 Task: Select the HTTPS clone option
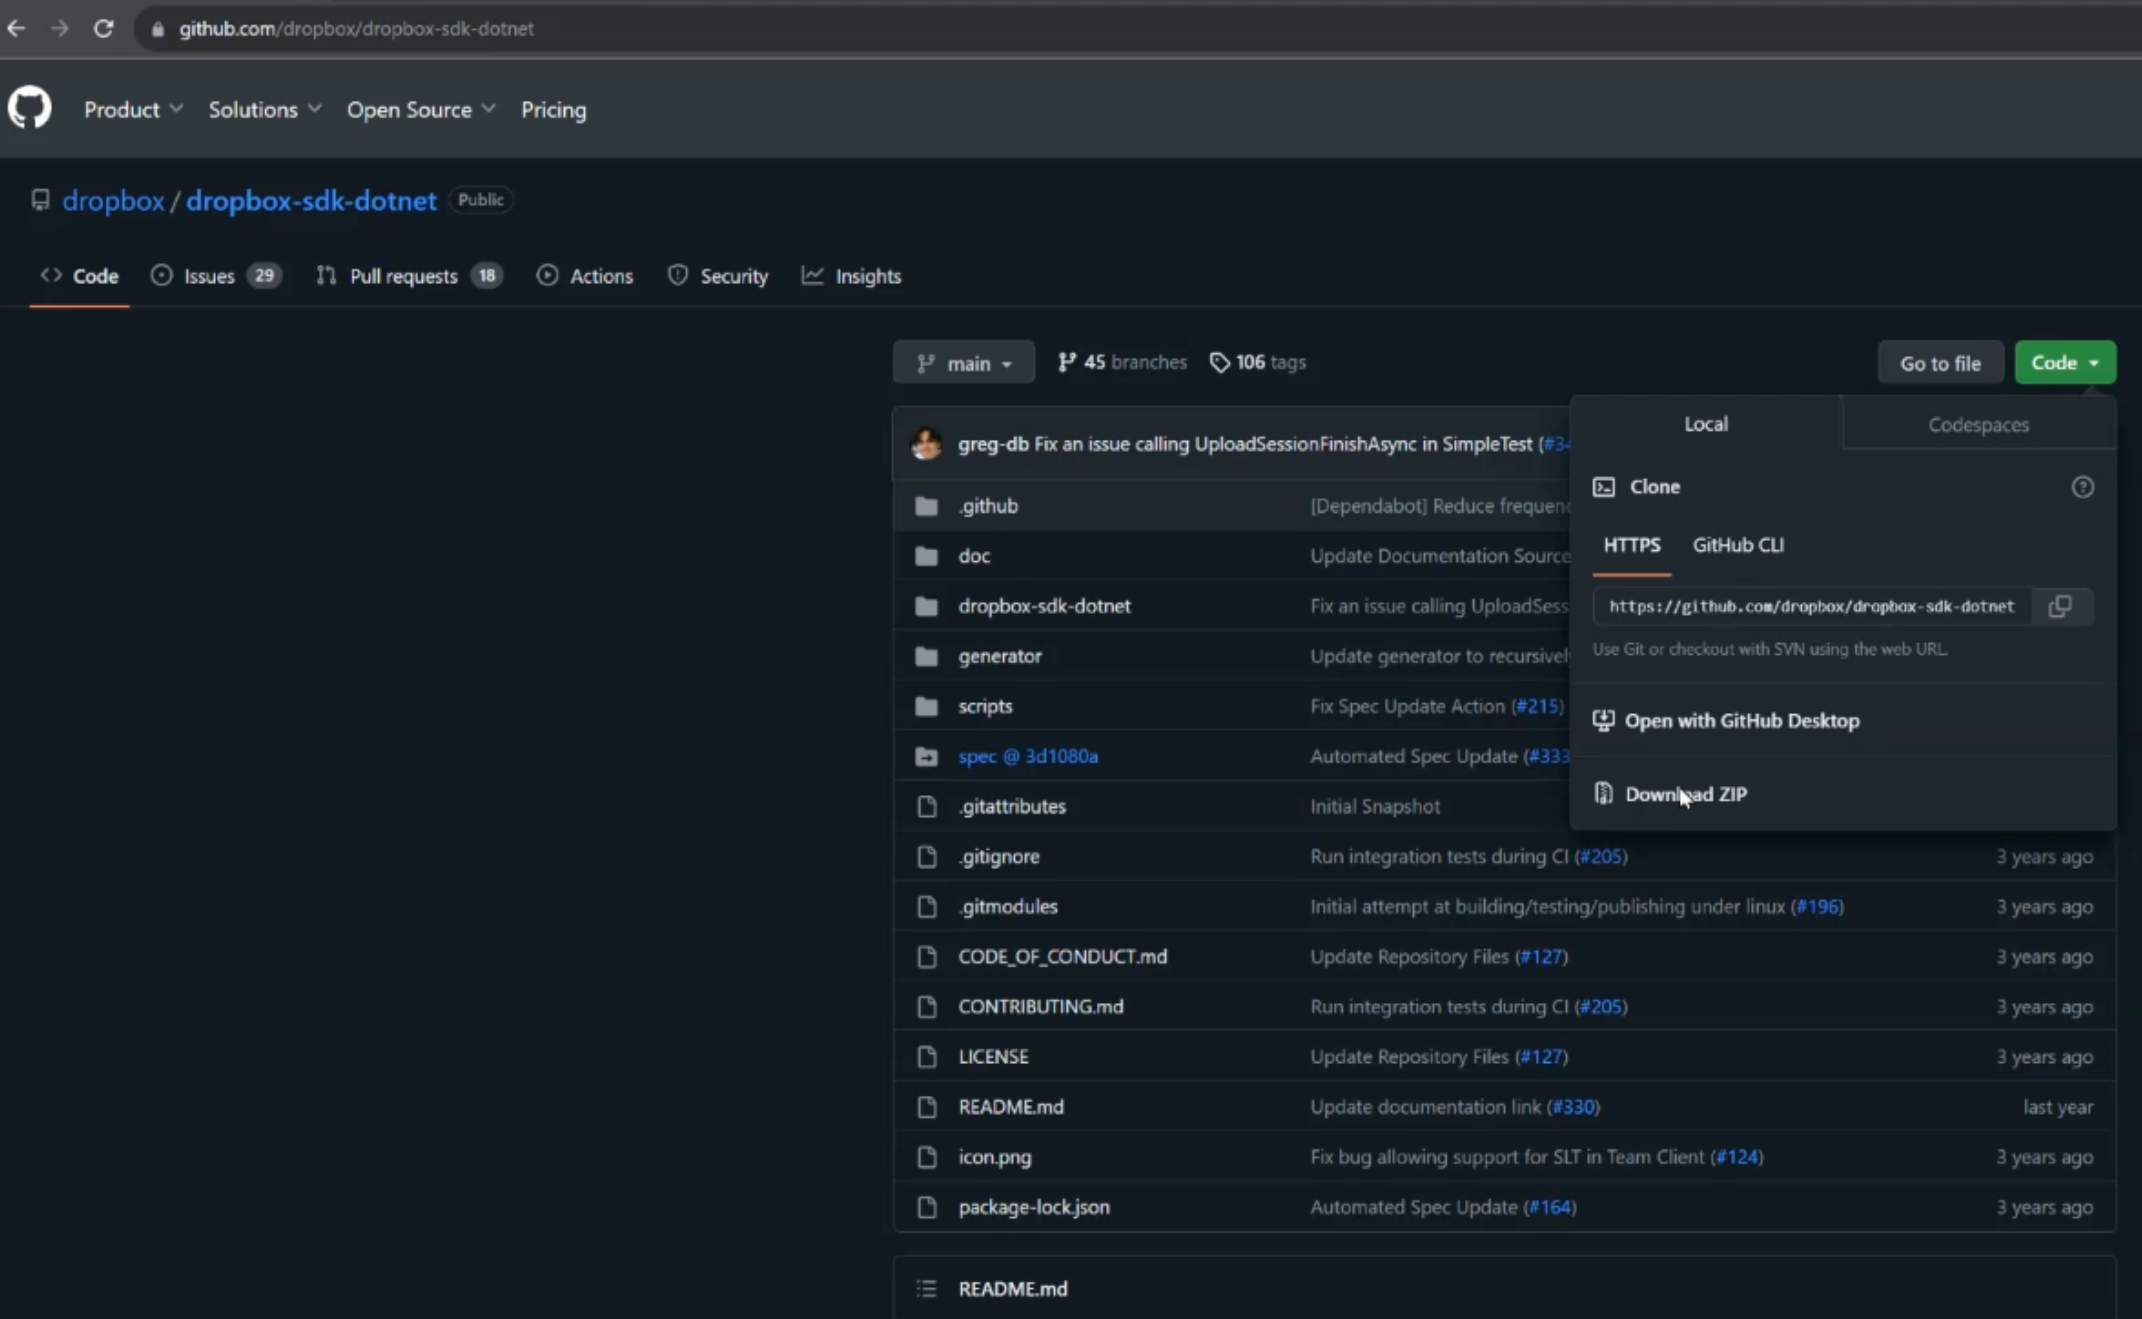coord(1632,545)
